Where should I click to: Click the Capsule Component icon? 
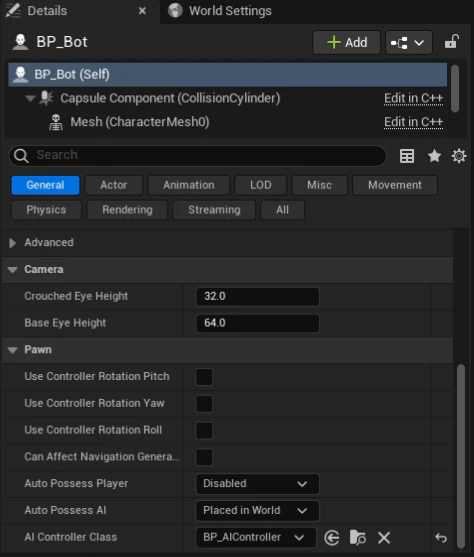pos(46,98)
